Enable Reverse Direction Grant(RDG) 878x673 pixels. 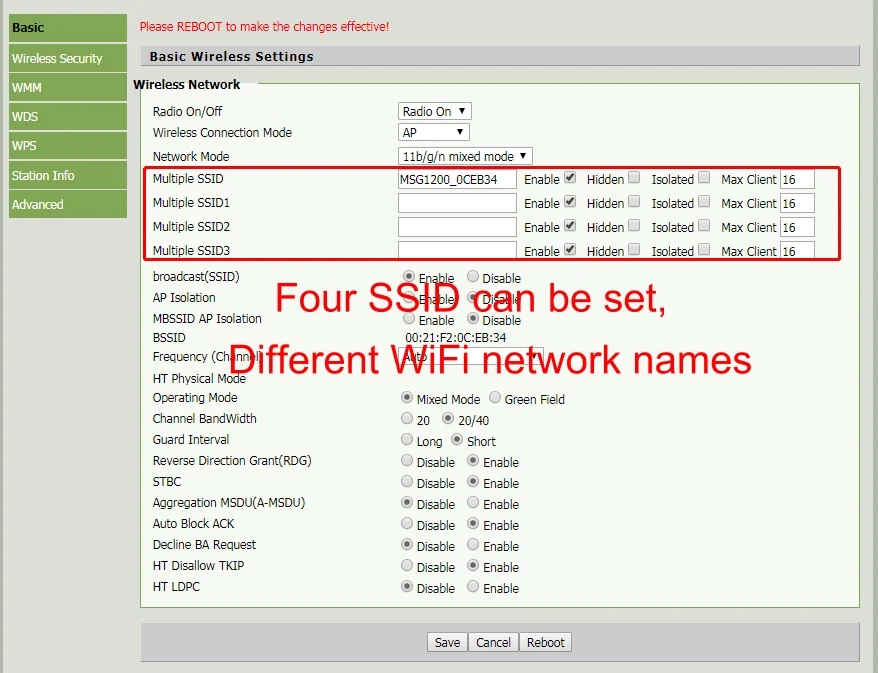pos(473,460)
